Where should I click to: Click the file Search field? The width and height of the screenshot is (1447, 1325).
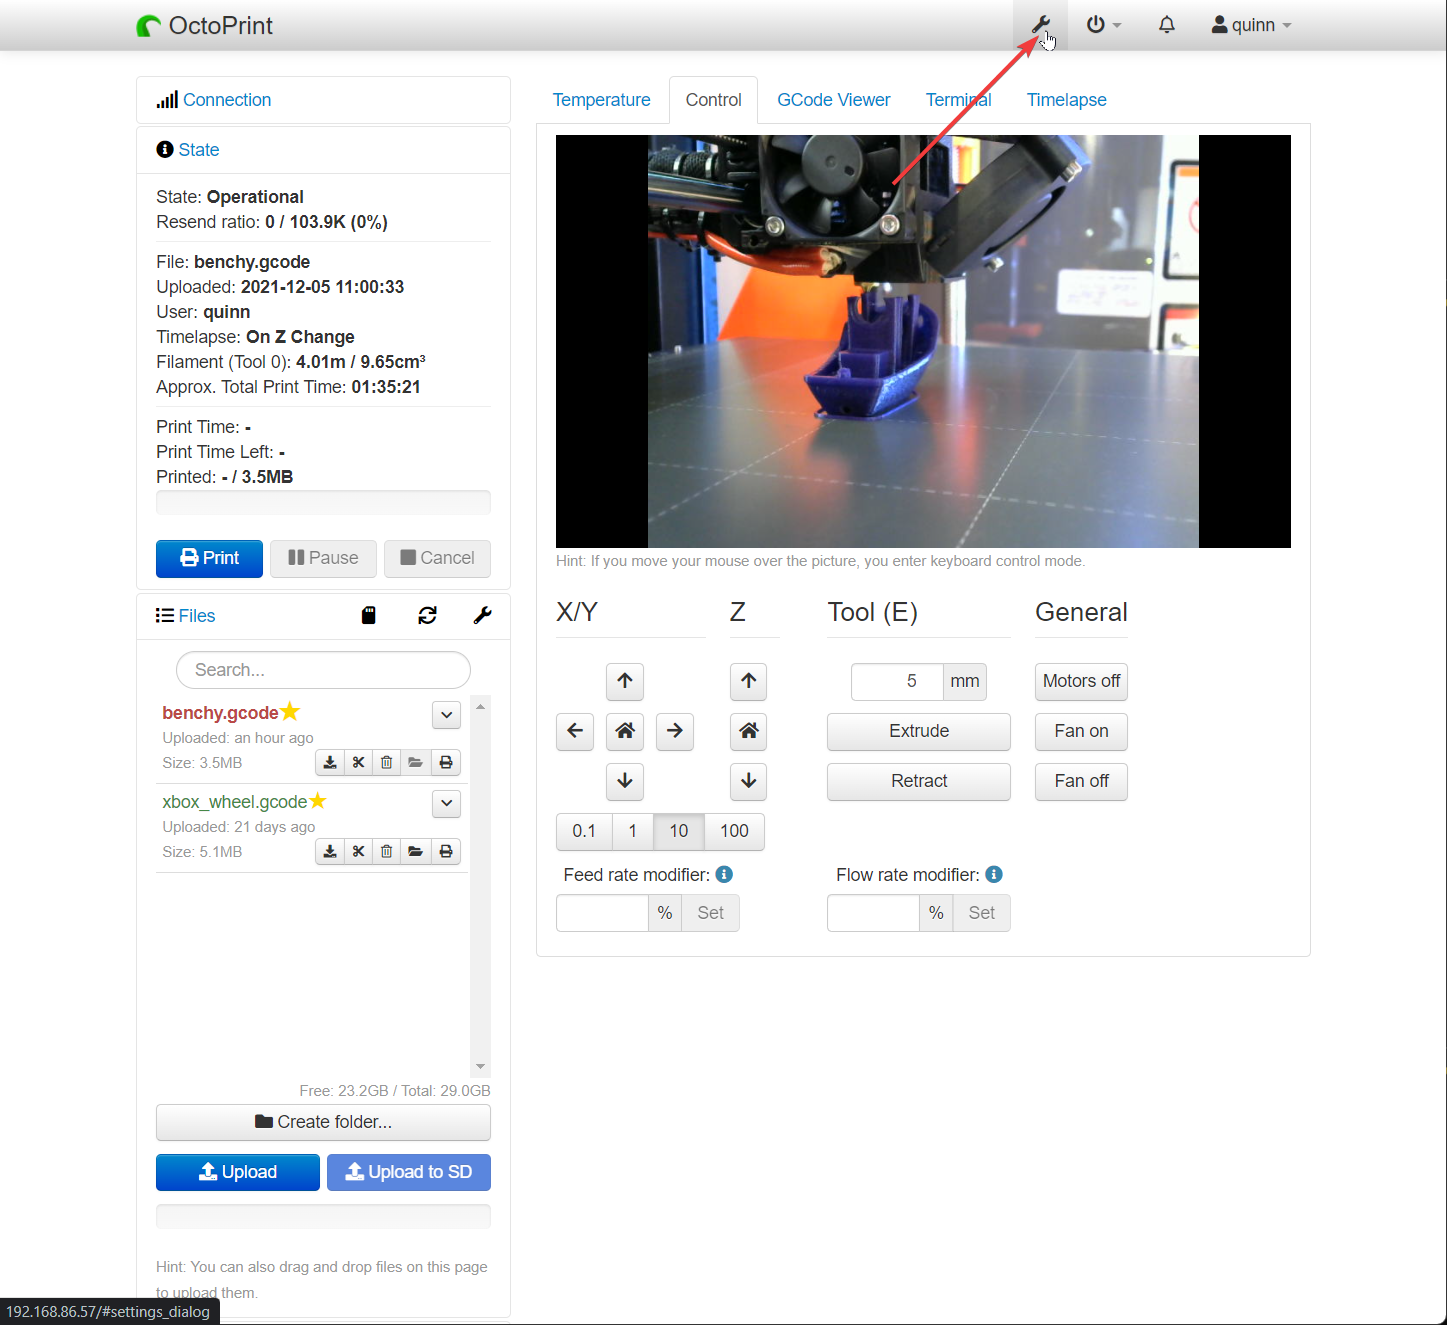[x=322, y=669]
